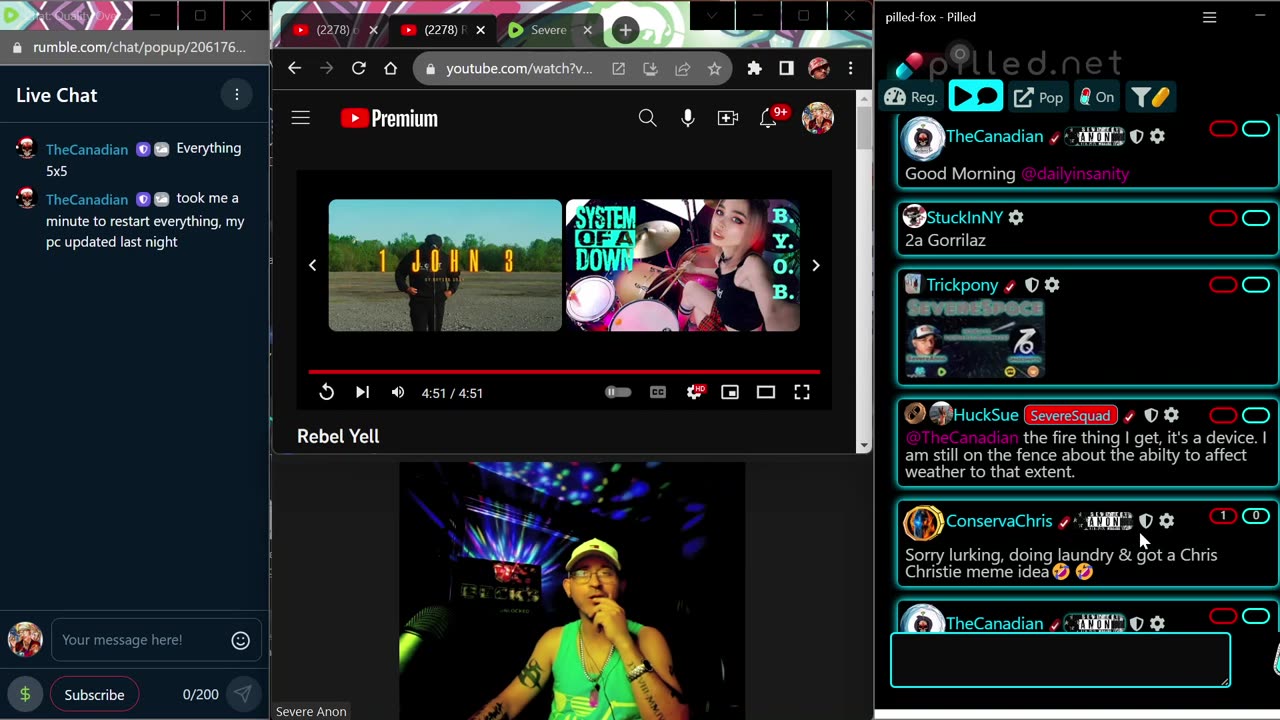Open the System of a Down B.Y.O.B. video
The width and height of the screenshot is (1280, 720).
pyautogui.click(x=683, y=265)
